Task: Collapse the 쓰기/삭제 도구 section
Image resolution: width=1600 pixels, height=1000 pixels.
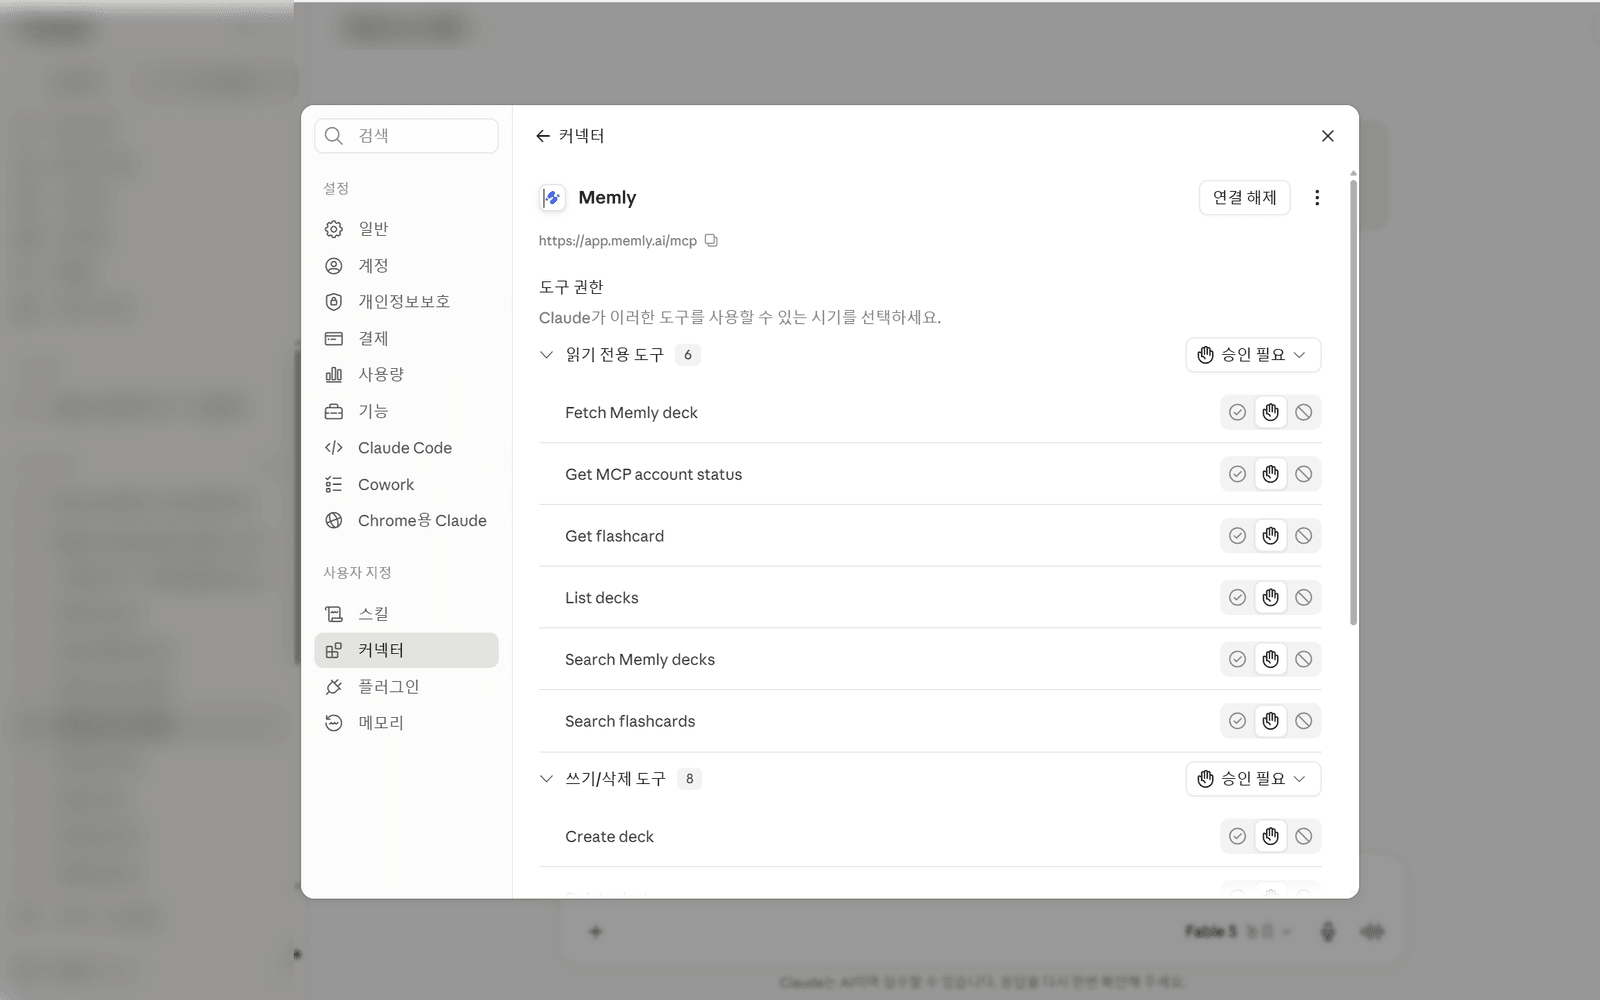Action: tap(546, 779)
